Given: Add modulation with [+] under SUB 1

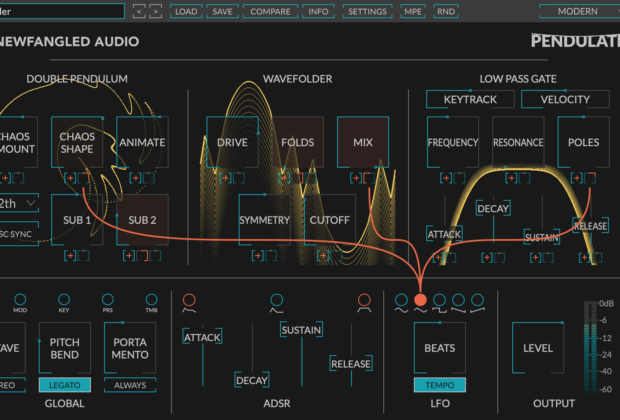Looking at the screenshot, I should (x=70, y=255).
